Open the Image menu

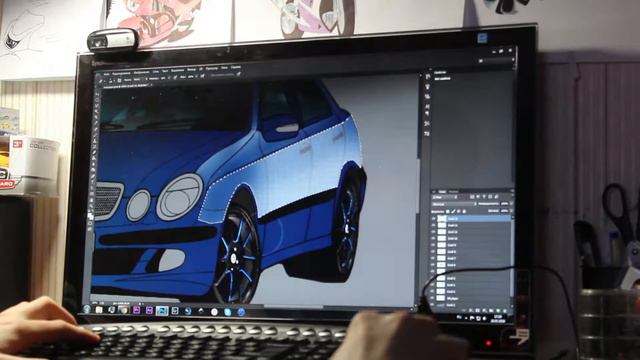[x=142, y=73]
